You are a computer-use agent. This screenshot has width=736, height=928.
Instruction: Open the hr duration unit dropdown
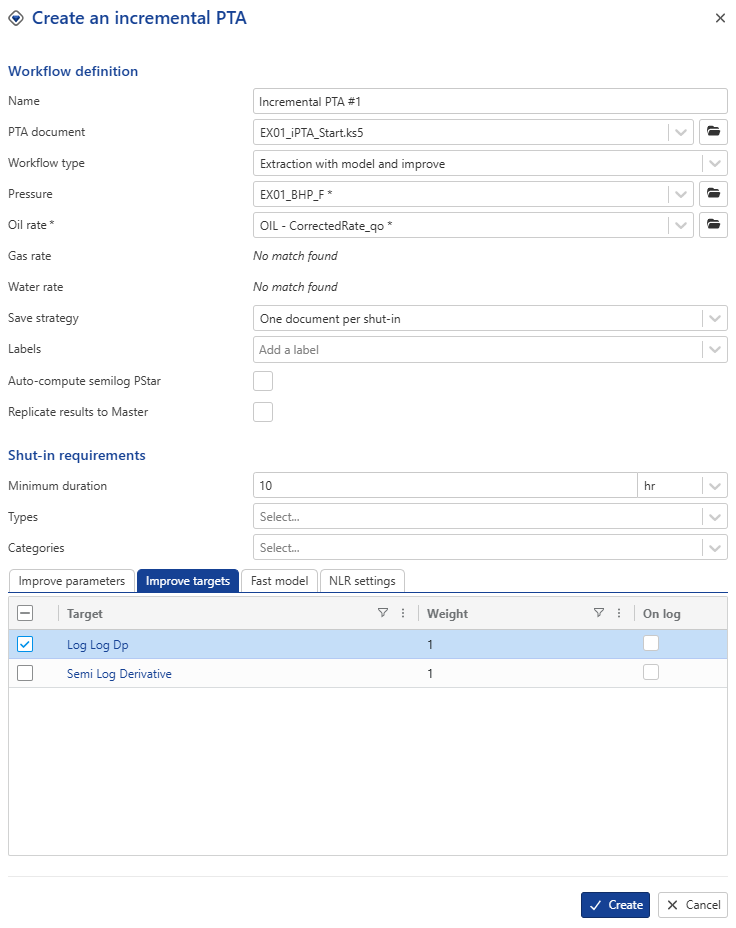pos(714,486)
